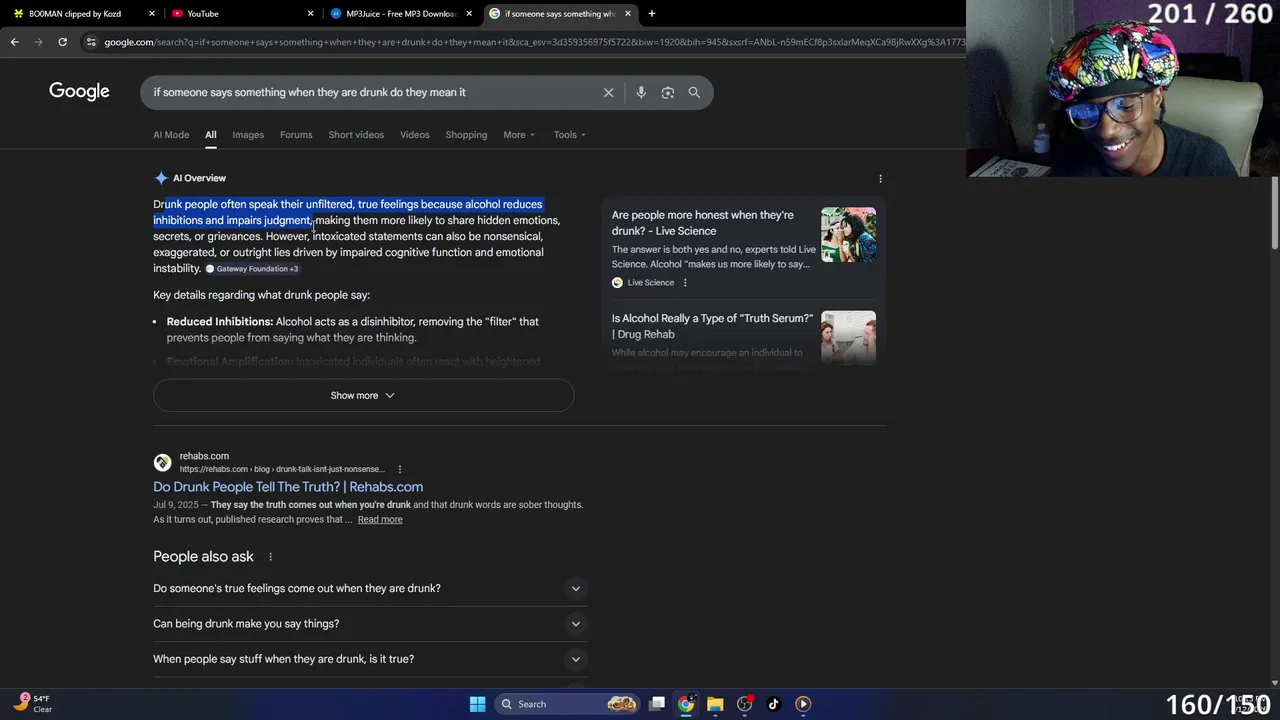Open the Drug Rehab 'Truth Serum' article
1280x720 pixels.
pyautogui.click(x=712, y=326)
